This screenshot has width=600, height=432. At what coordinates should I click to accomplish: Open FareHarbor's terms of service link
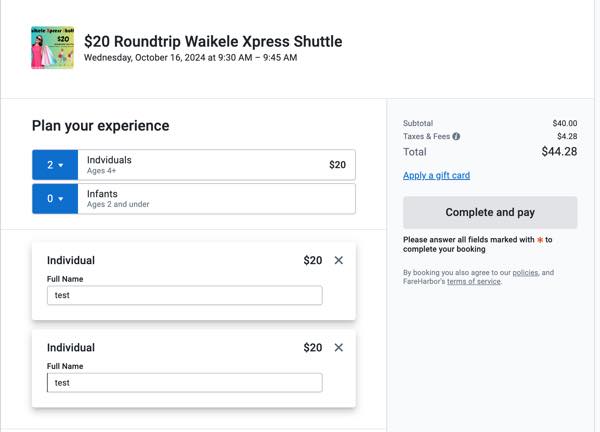[474, 282]
